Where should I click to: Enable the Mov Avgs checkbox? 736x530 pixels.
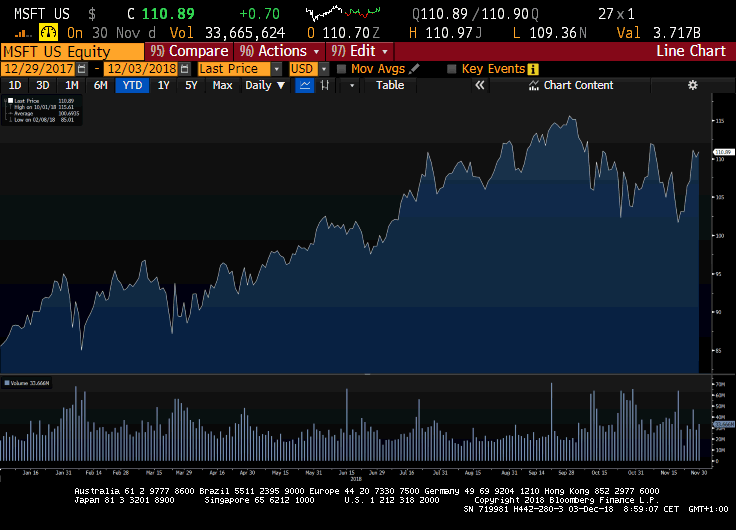point(342,69)
